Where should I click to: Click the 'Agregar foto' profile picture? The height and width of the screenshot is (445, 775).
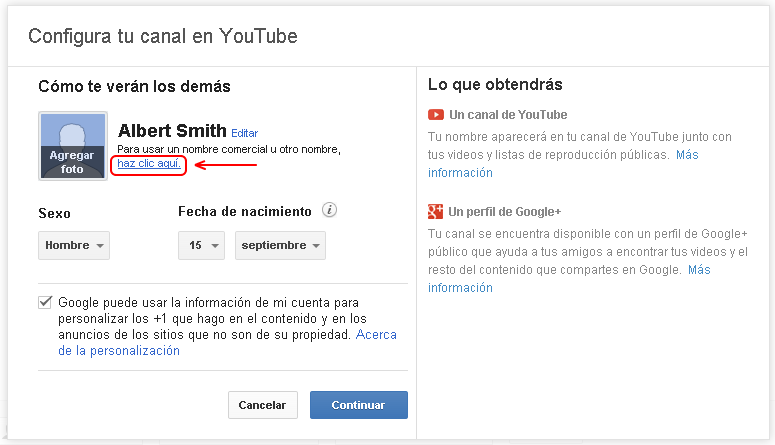[x=73, y=146]
